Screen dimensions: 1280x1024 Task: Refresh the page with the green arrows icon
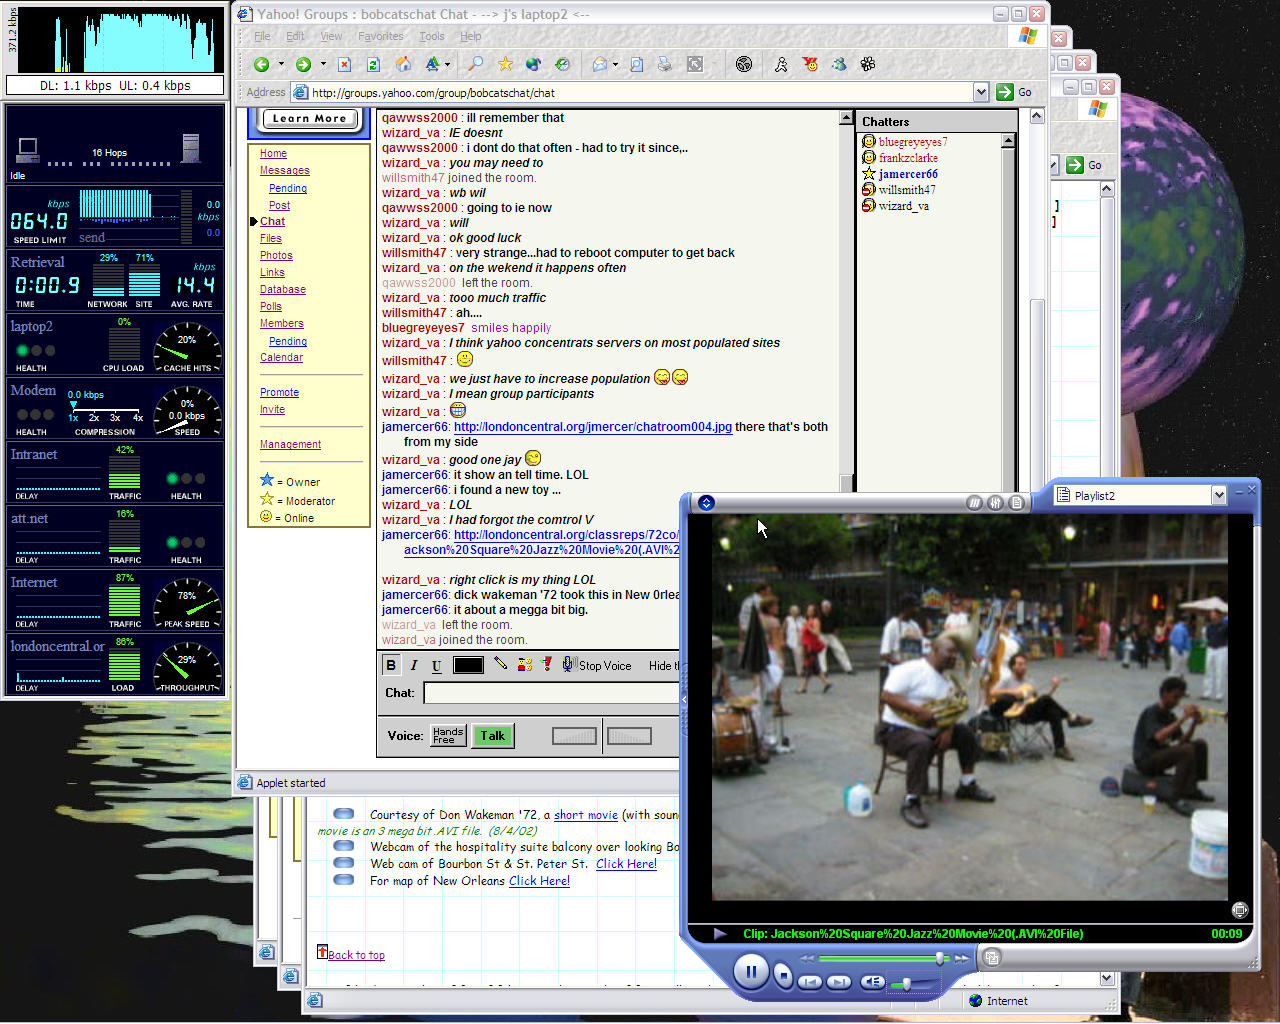[x=373, y=64]
